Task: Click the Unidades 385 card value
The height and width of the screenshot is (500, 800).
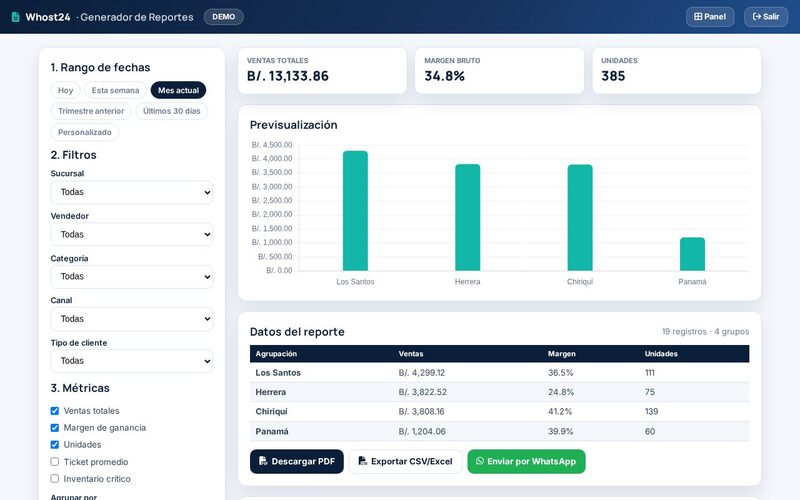Action: point(613,76)
